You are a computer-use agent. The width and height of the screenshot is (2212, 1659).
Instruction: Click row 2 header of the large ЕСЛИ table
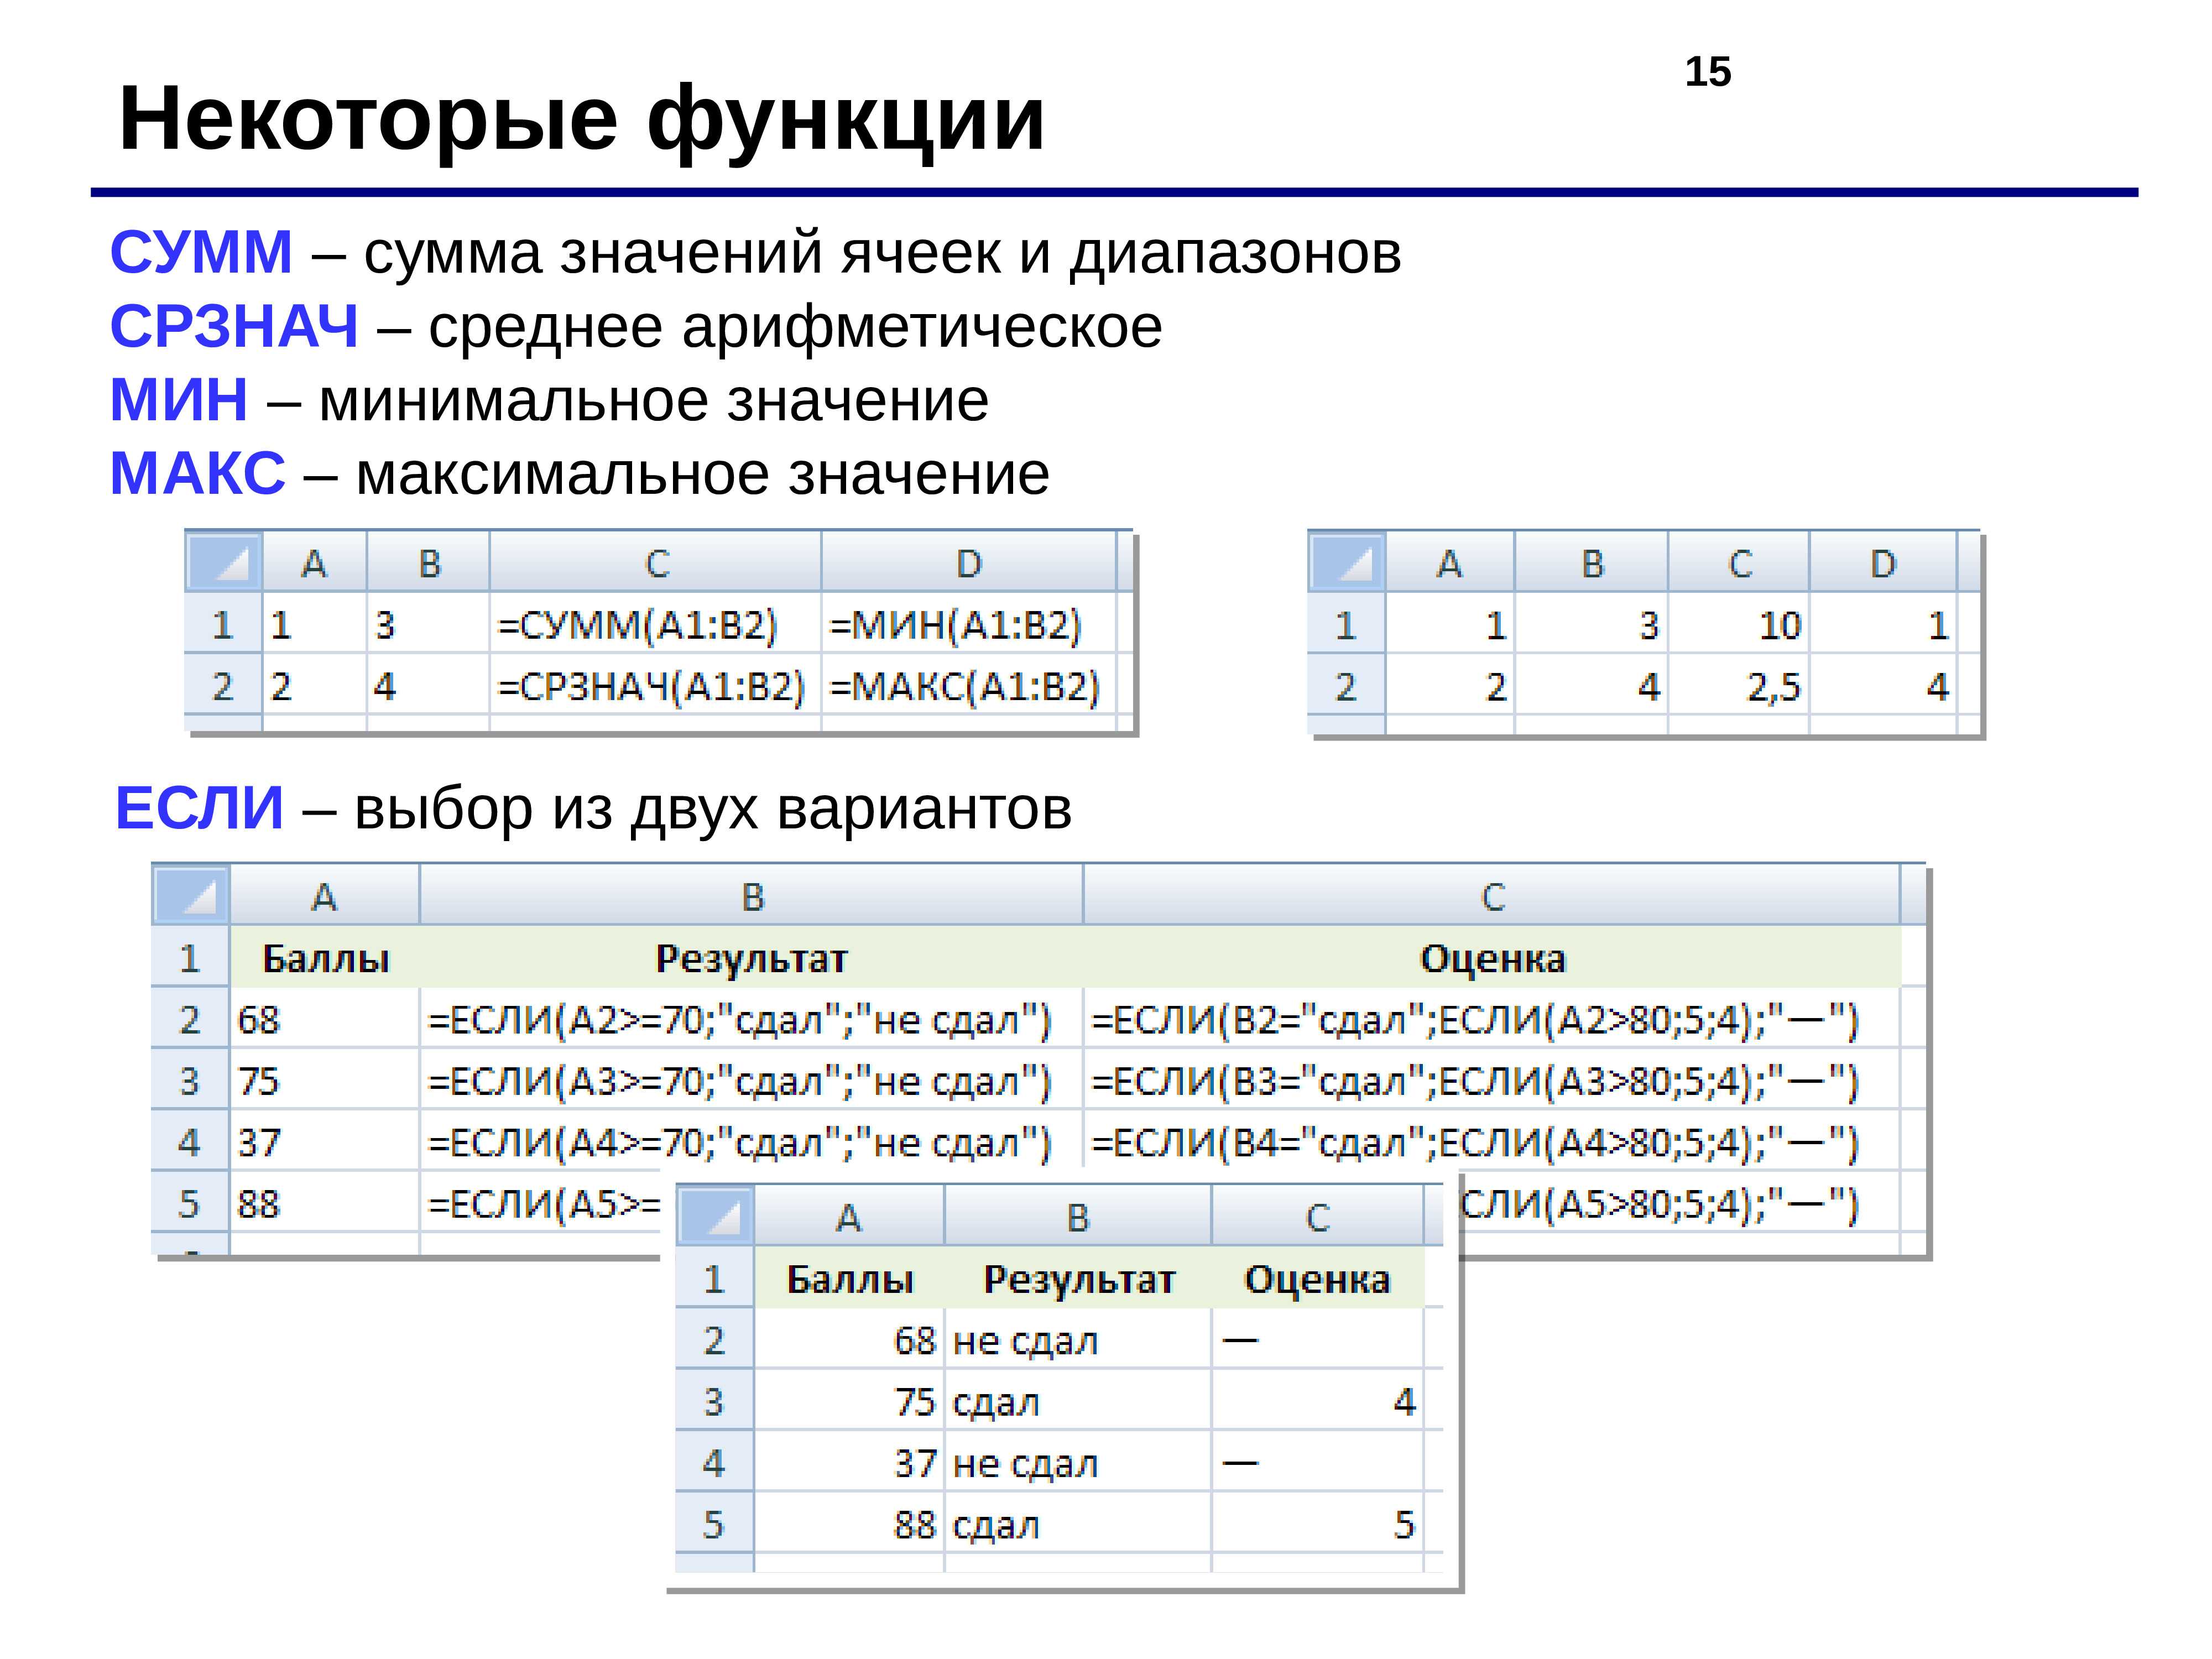pos(190,1019)
